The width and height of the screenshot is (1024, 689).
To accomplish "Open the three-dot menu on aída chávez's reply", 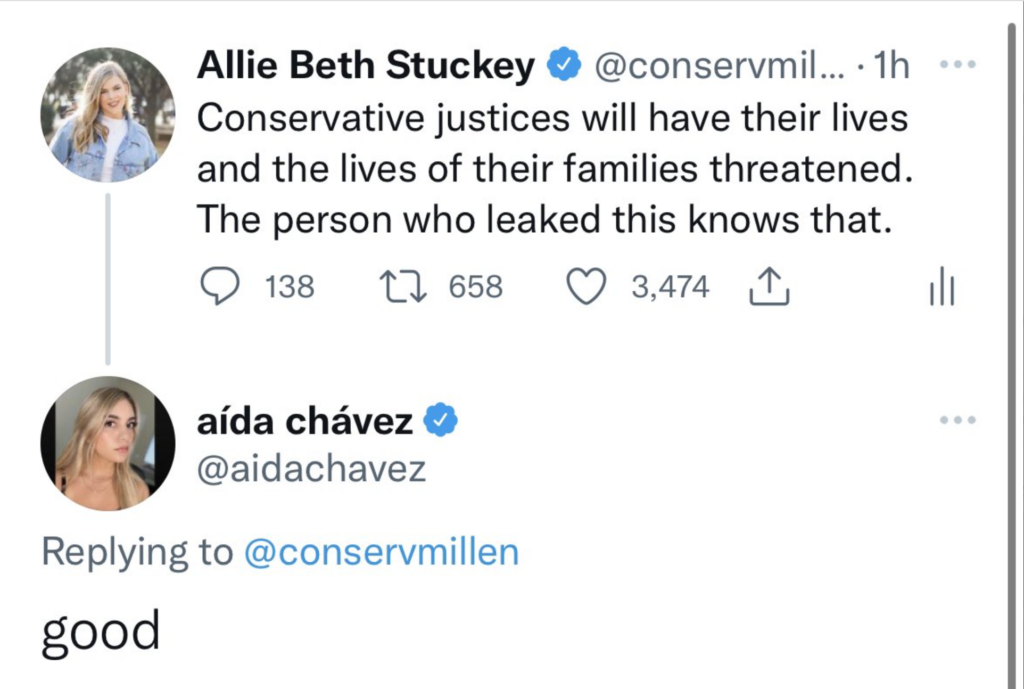I will tap(957, 421).
